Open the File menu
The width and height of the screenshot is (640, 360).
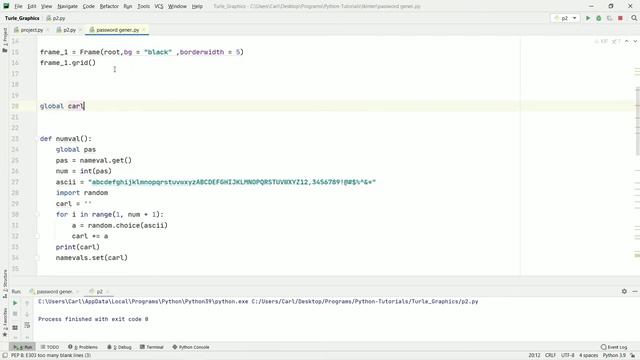tap(18, 6)
